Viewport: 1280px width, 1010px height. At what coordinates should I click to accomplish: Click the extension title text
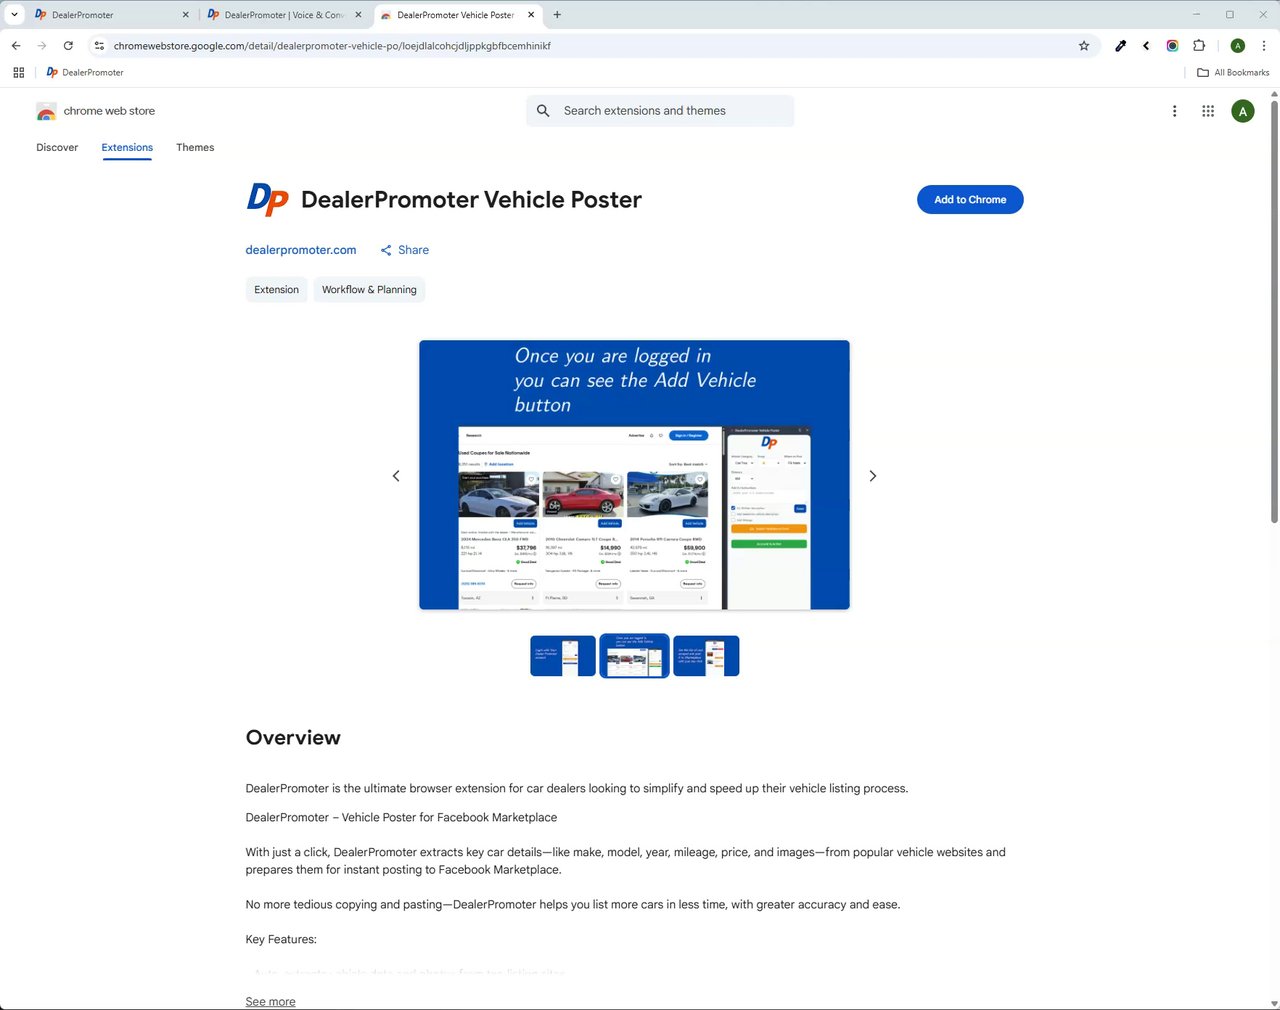coord(471,200)
